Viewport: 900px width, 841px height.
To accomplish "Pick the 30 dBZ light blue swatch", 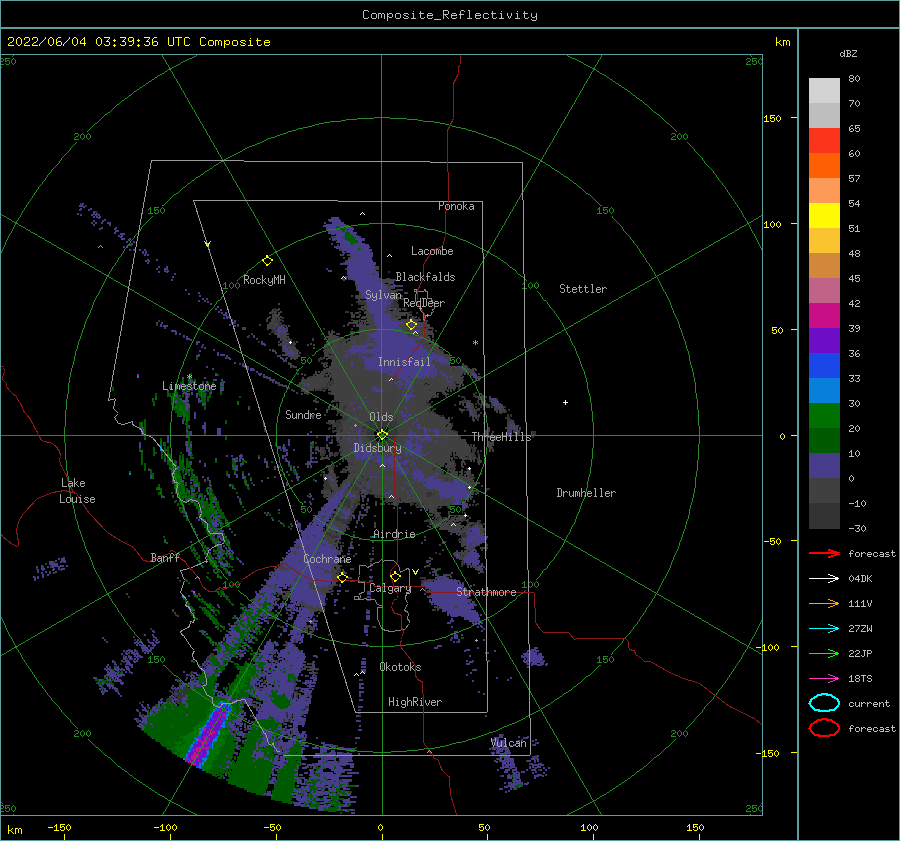I will 824,390.
